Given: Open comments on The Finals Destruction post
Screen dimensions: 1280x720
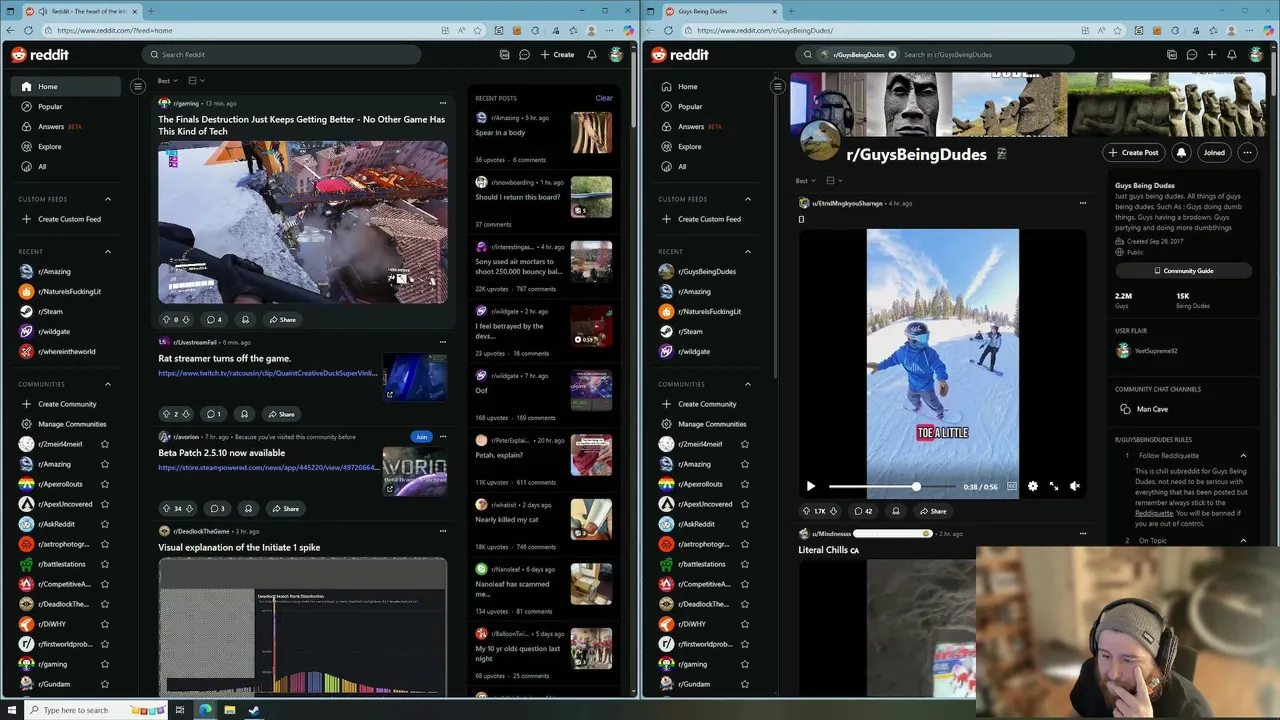Looking at the screenshot, I should click(214, 320).
